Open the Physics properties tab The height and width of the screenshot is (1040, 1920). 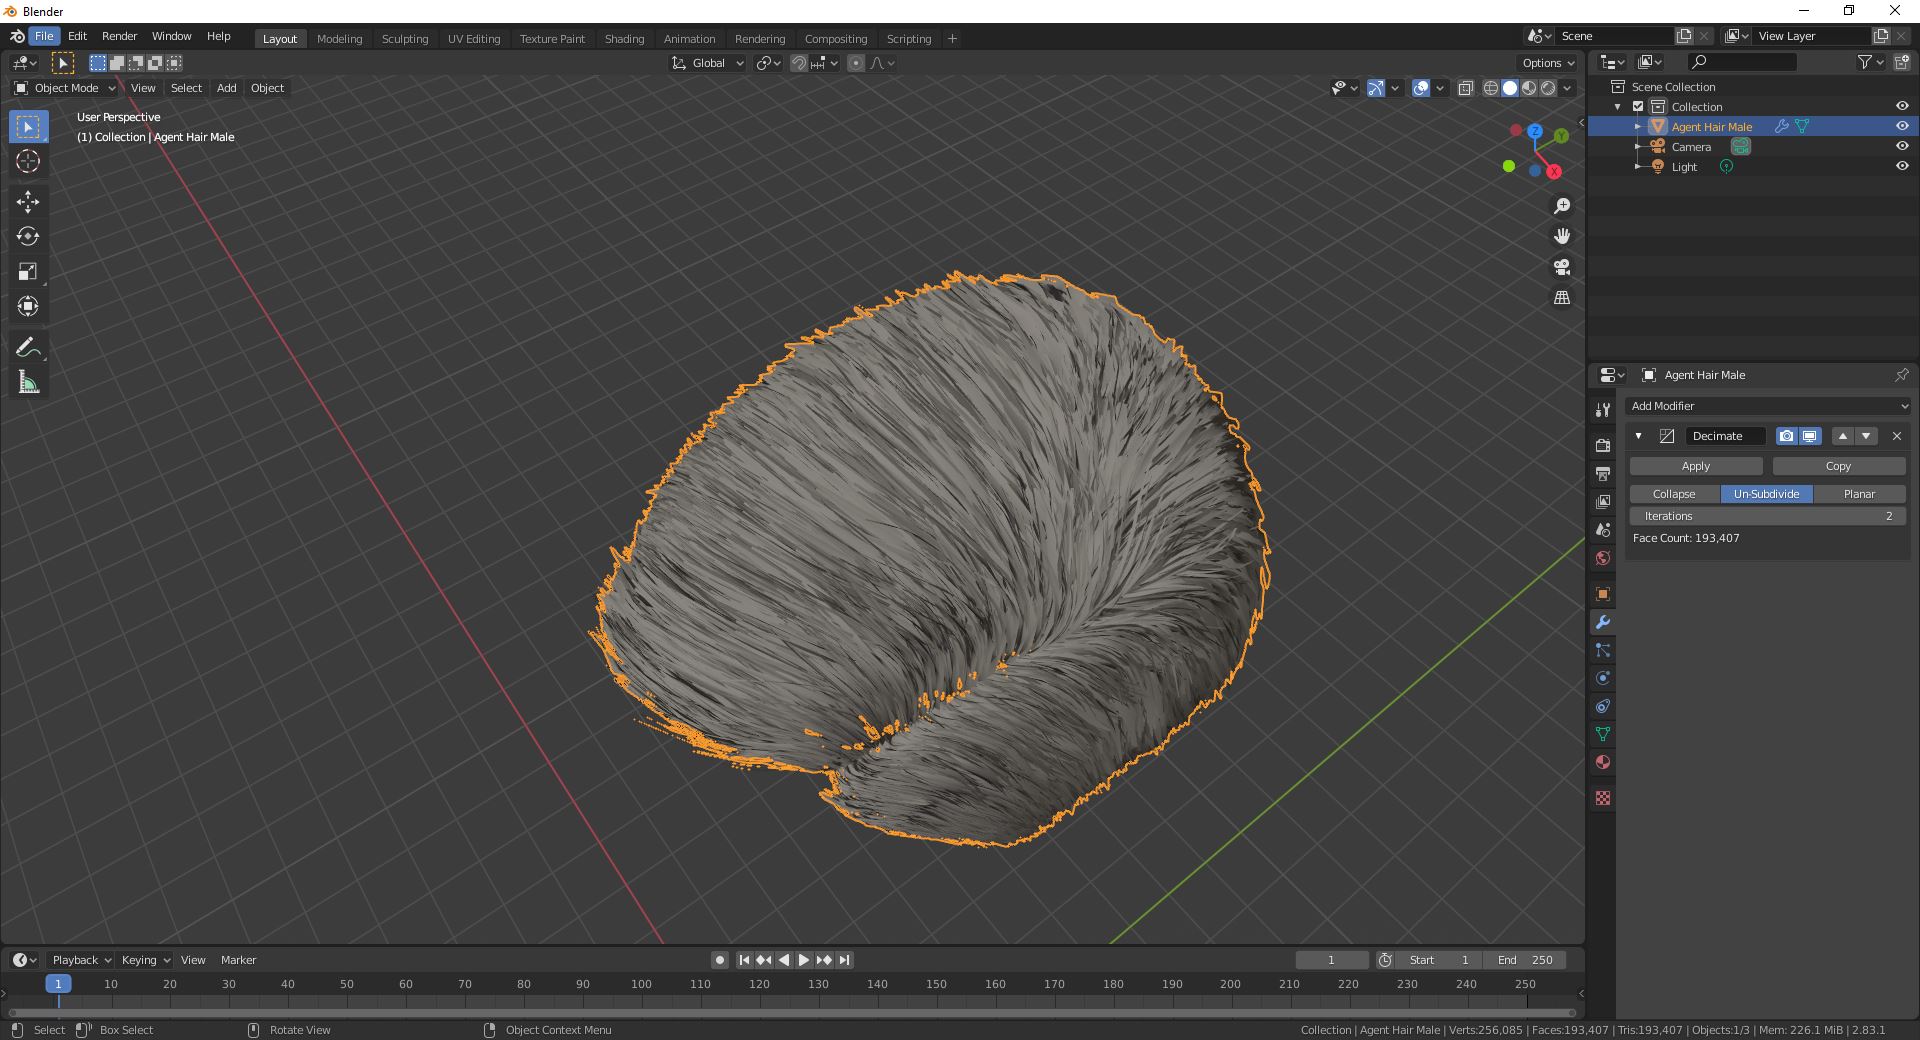pyautogui.click(x=1603, y=678)
